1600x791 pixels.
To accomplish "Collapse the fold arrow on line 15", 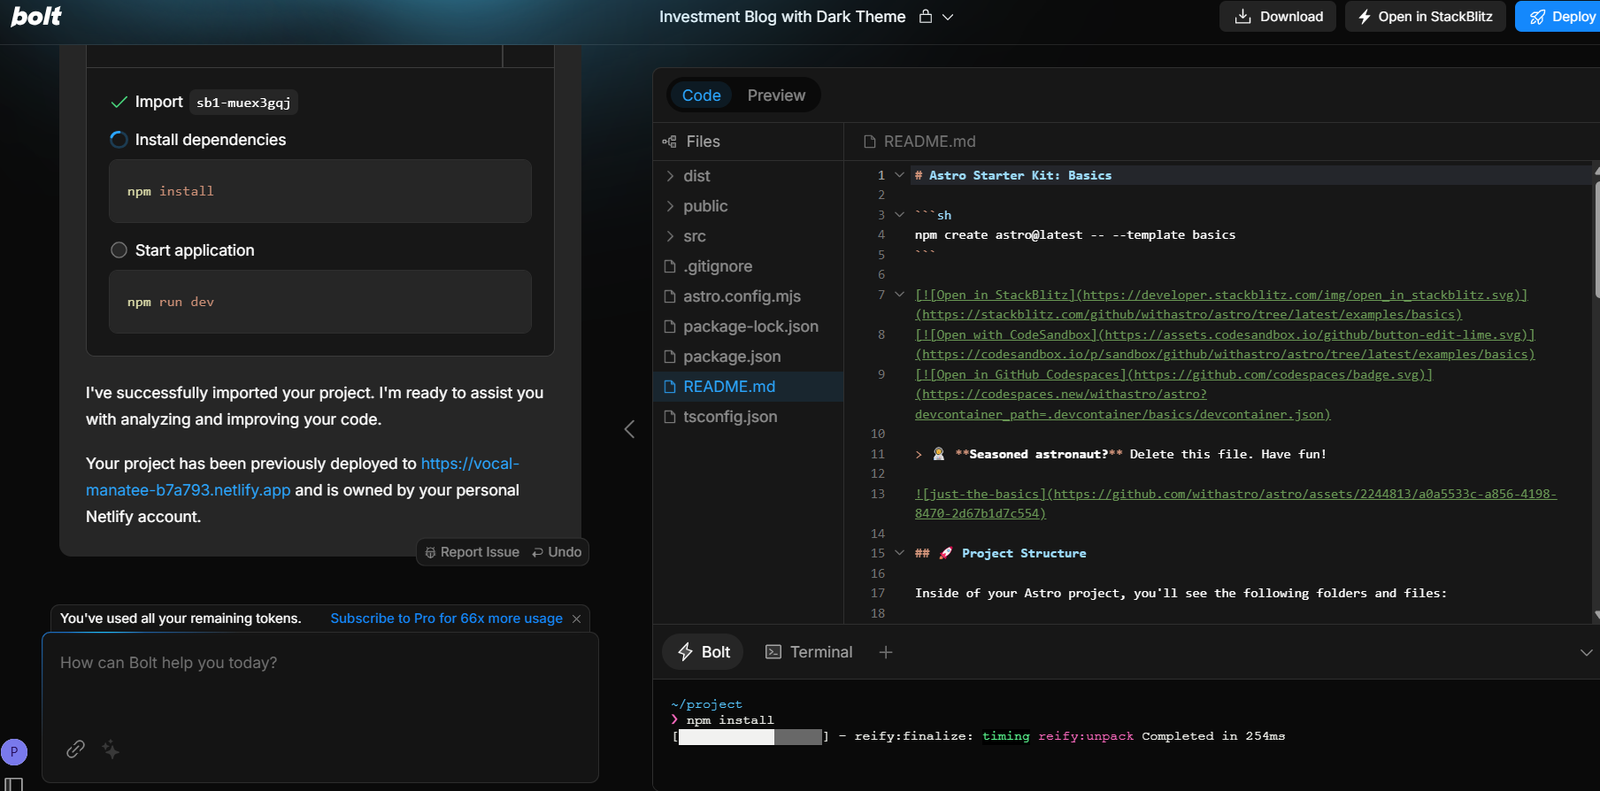I will coord(899,553).
